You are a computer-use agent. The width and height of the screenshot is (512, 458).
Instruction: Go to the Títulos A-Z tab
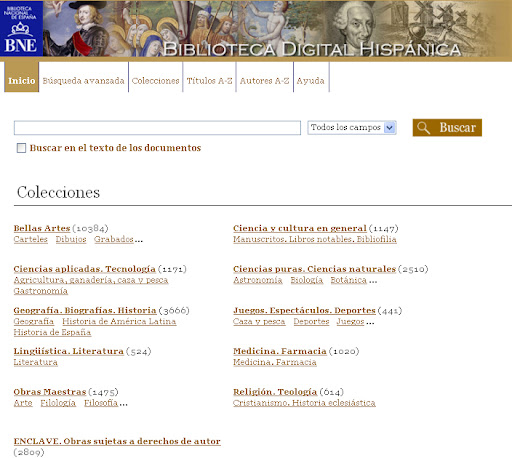[x=209, y=81]
